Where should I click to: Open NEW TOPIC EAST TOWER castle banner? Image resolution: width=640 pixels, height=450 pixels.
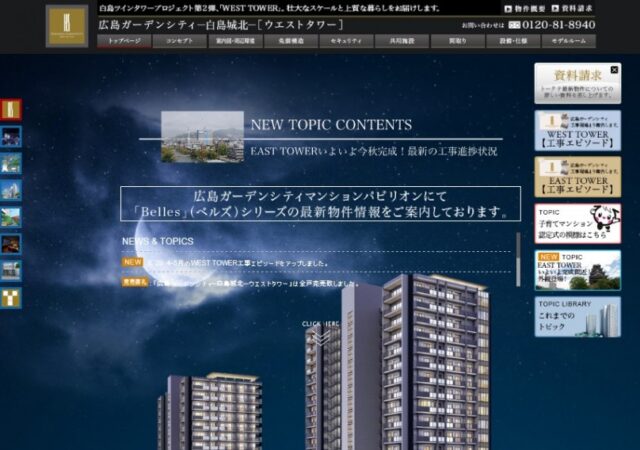click(578, 270)
